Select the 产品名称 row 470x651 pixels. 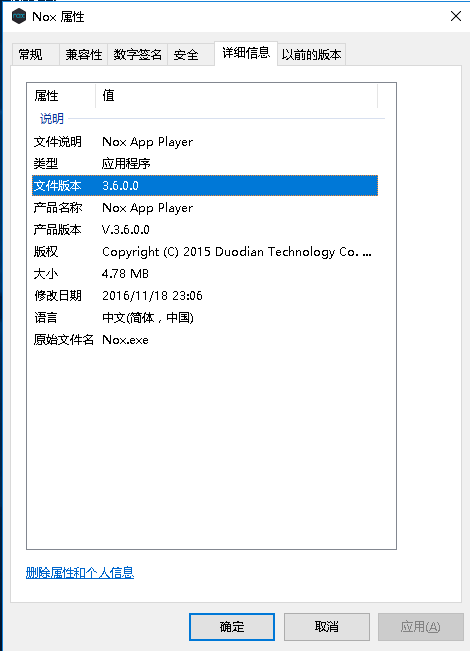(x=205, y=208)
